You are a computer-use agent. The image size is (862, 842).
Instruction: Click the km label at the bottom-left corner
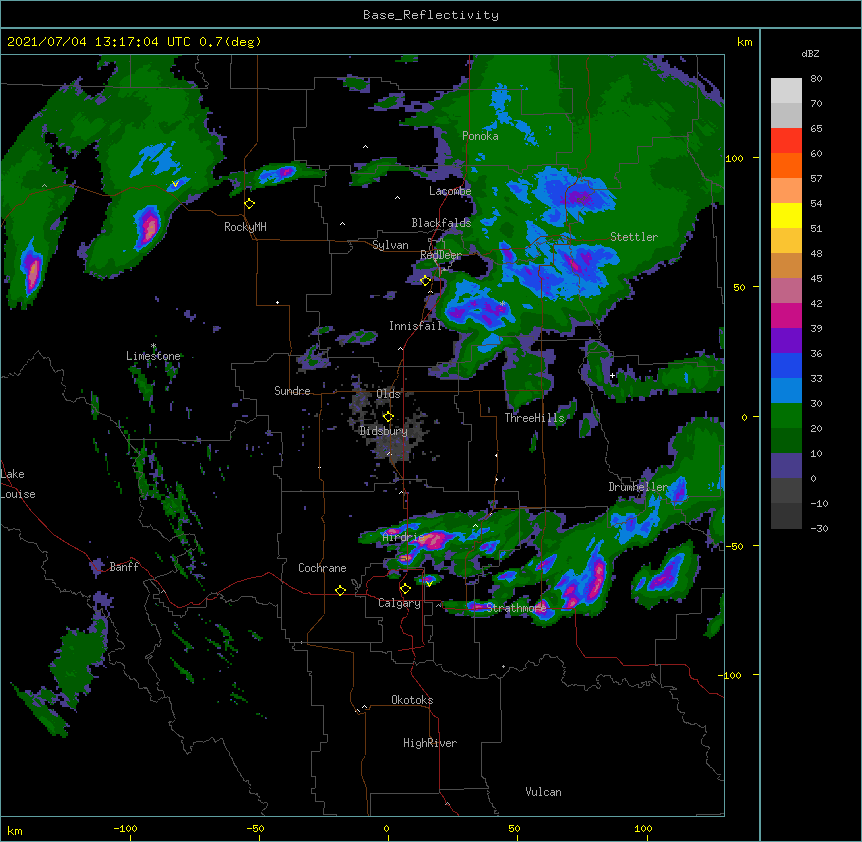coord(15,830)
